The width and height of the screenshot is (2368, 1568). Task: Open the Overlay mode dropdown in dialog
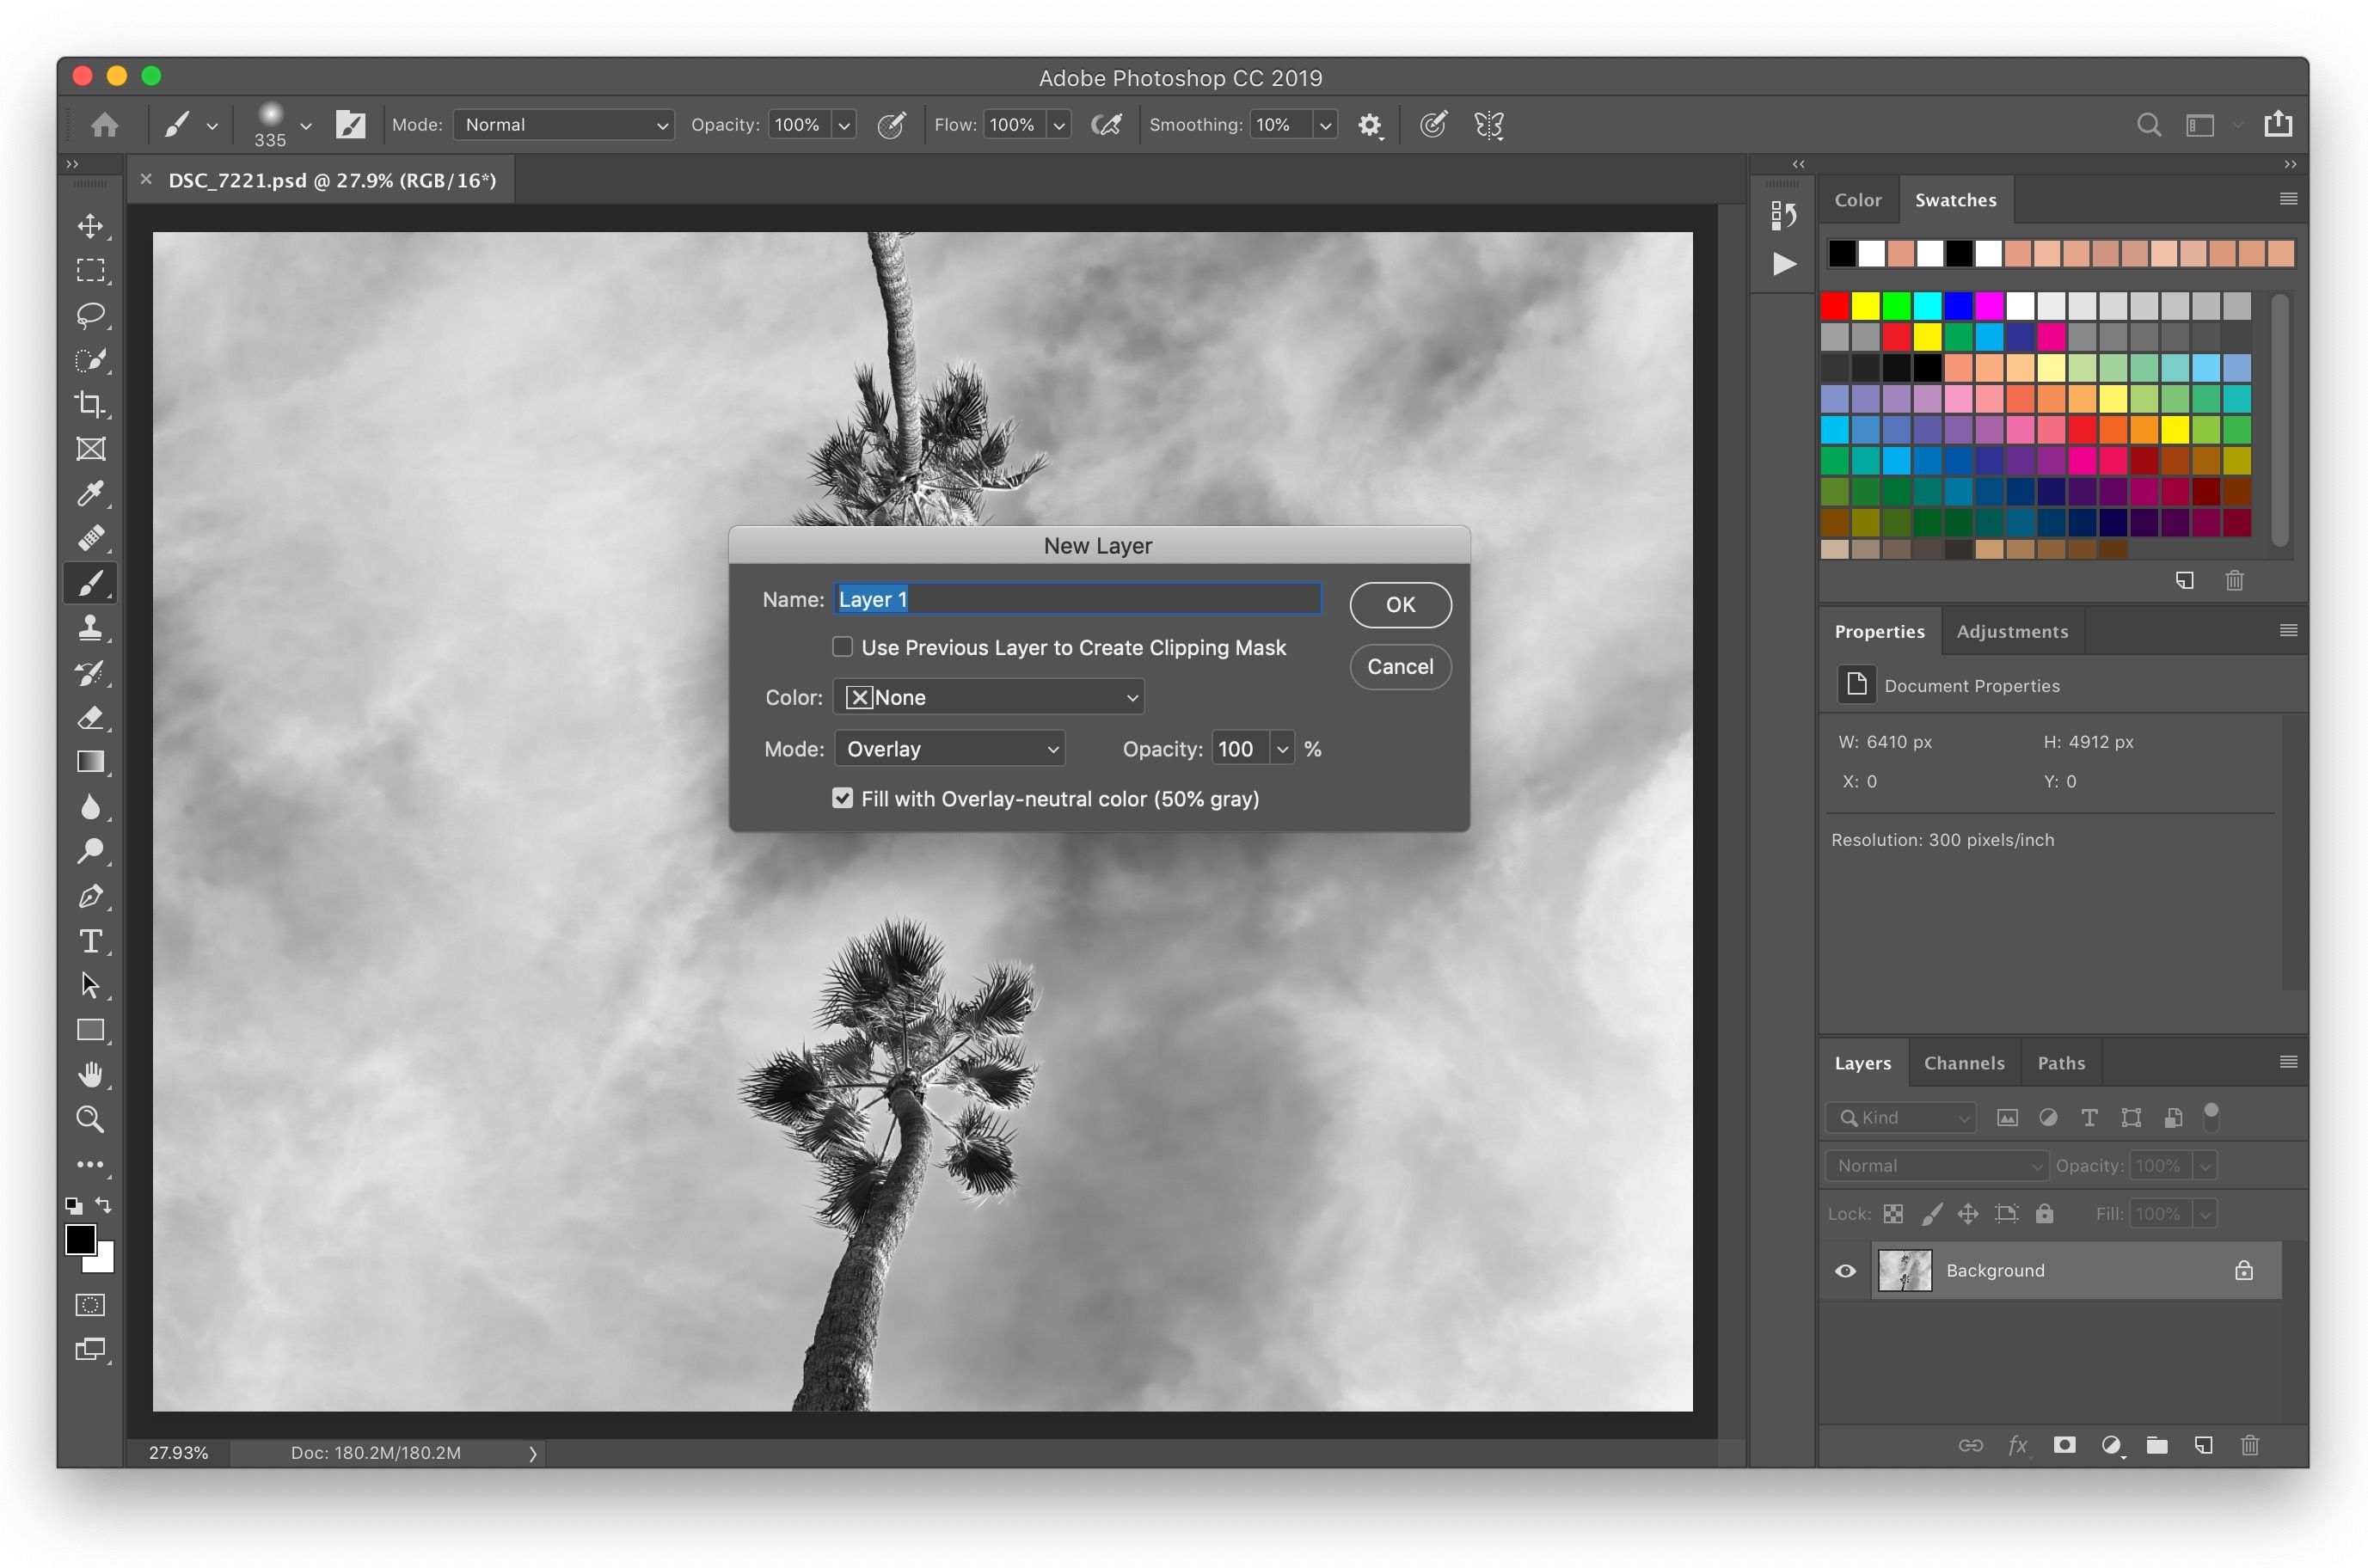tap(949, 749)
